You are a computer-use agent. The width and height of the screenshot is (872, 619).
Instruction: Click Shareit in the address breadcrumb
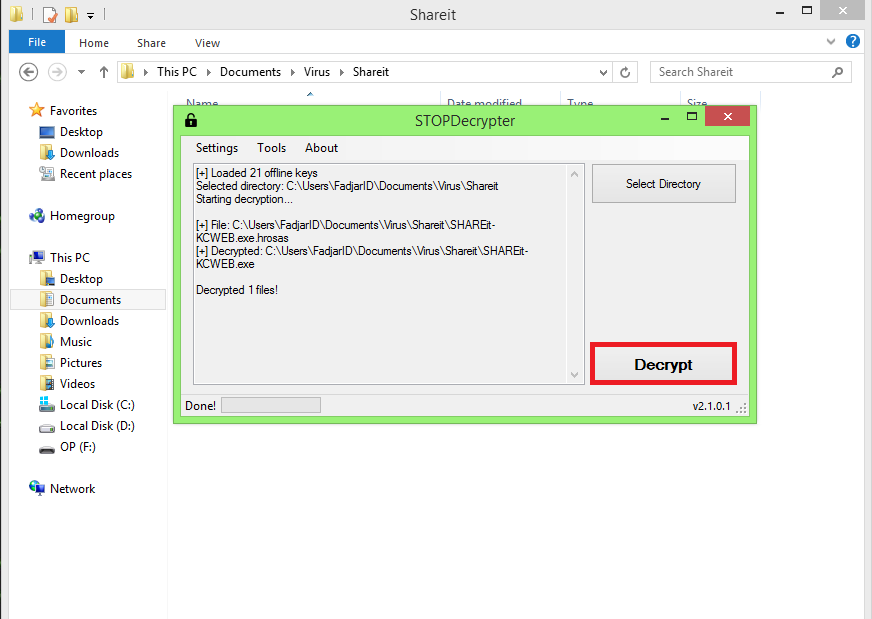(x=370, y=72)
